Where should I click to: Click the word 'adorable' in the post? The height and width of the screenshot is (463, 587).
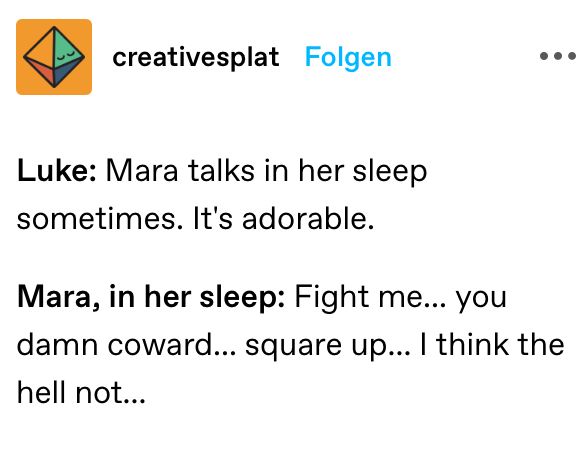click(x=305, y=219)
